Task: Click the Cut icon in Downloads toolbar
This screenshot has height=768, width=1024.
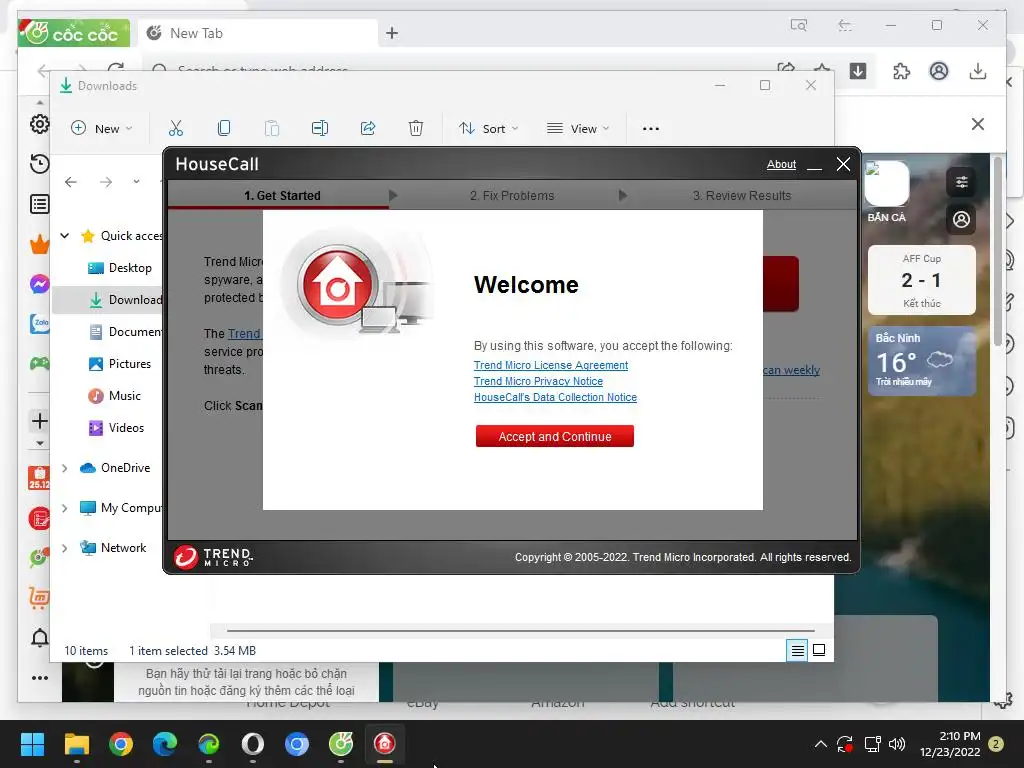Action: tap(176, 128)
